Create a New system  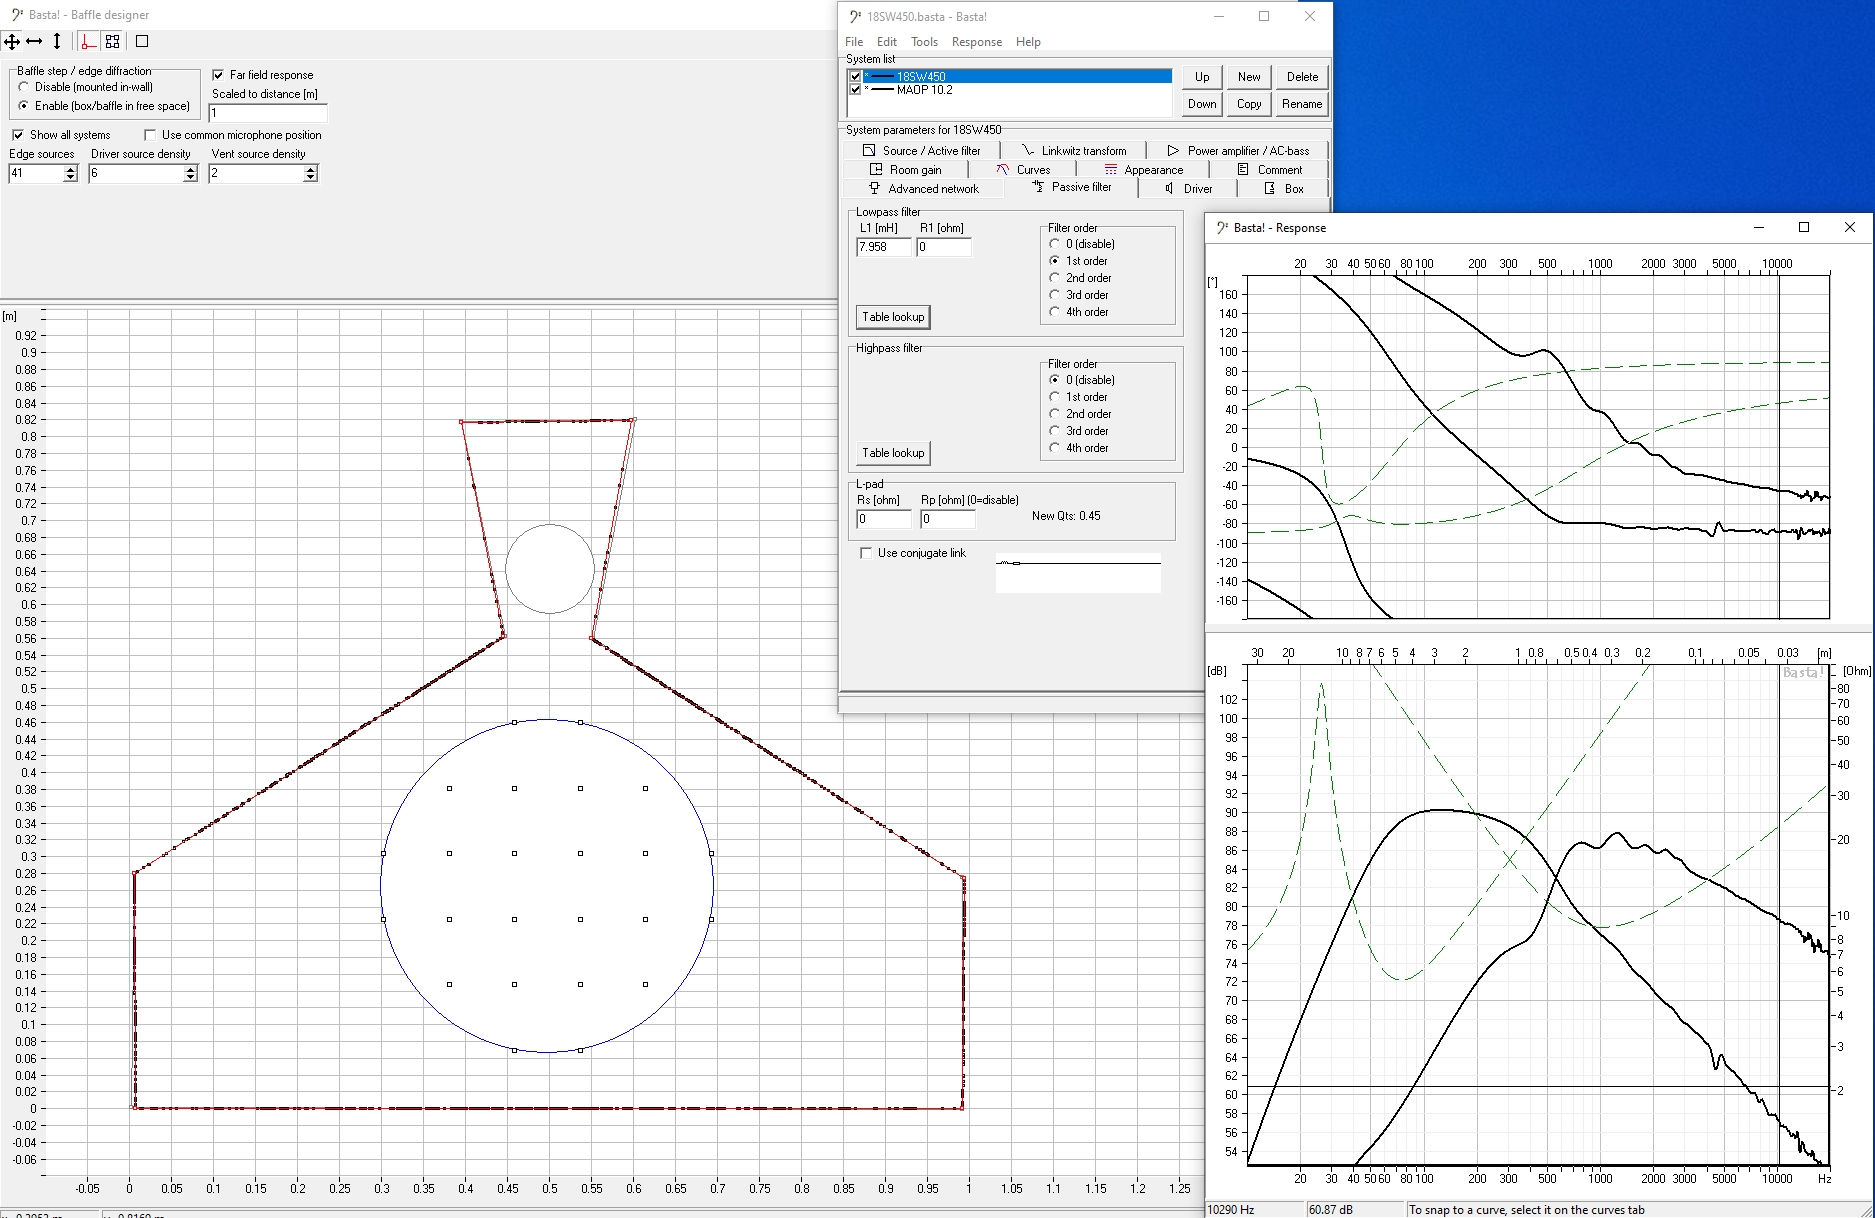coord(1249,77)
